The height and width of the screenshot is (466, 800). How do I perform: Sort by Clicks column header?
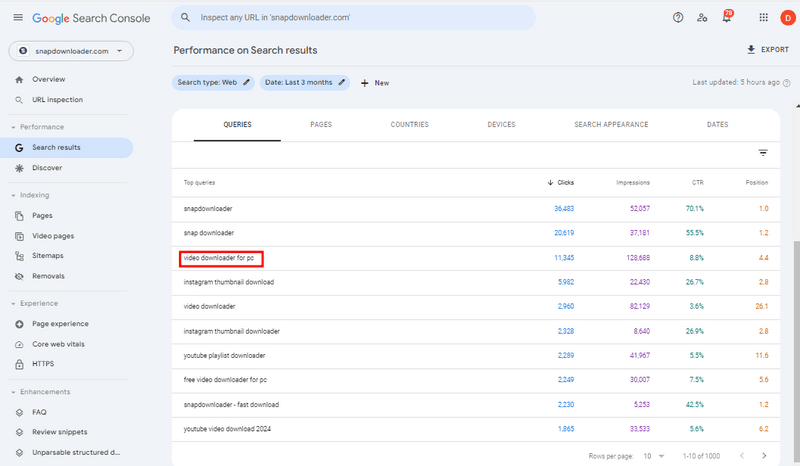pos(561,182)
